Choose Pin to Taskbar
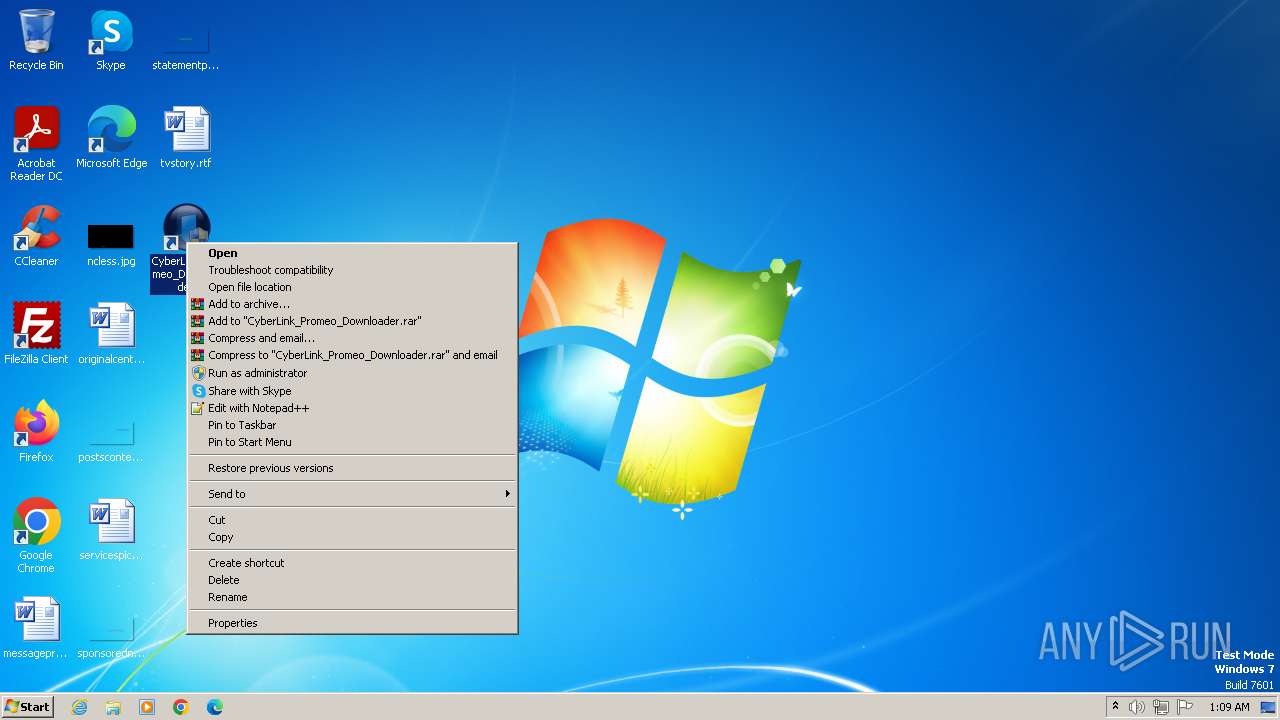The image size is (1280, 720). [353, 425]
